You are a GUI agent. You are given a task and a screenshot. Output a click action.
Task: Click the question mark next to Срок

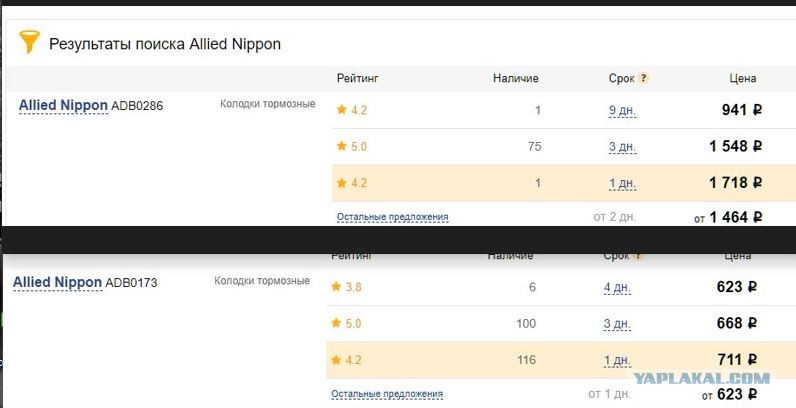coord(644,78)
